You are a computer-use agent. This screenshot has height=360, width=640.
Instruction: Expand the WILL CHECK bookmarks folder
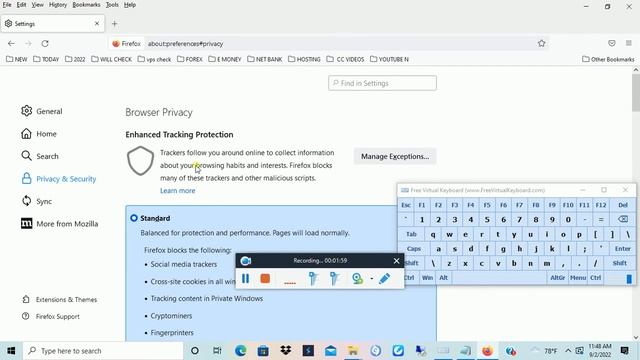click(x=111, y=59)
